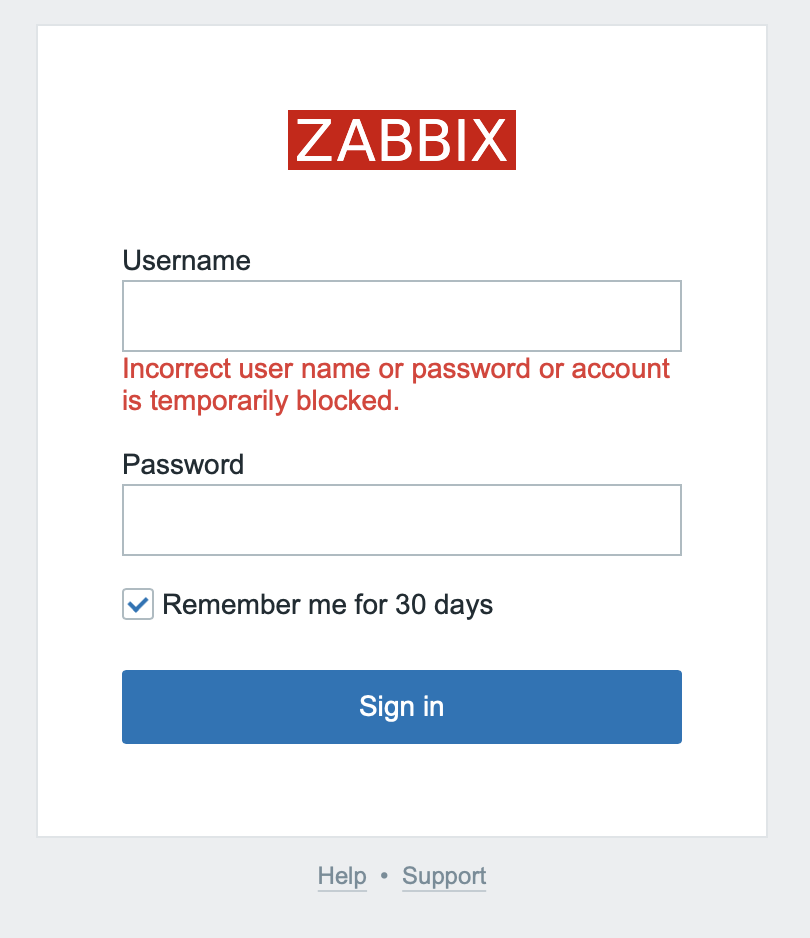Click '30 days' in the remember-me label
This screenshot has height=938, width=810.
click(x=444, y=604)
